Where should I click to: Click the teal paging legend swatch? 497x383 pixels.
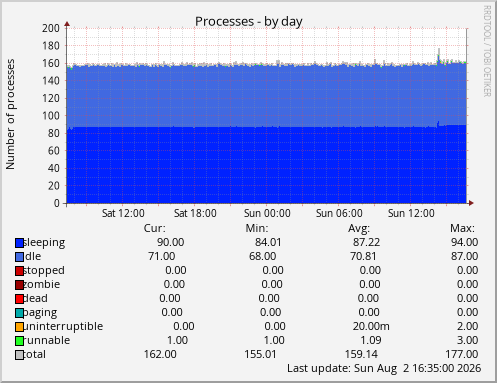click(19, 313)
